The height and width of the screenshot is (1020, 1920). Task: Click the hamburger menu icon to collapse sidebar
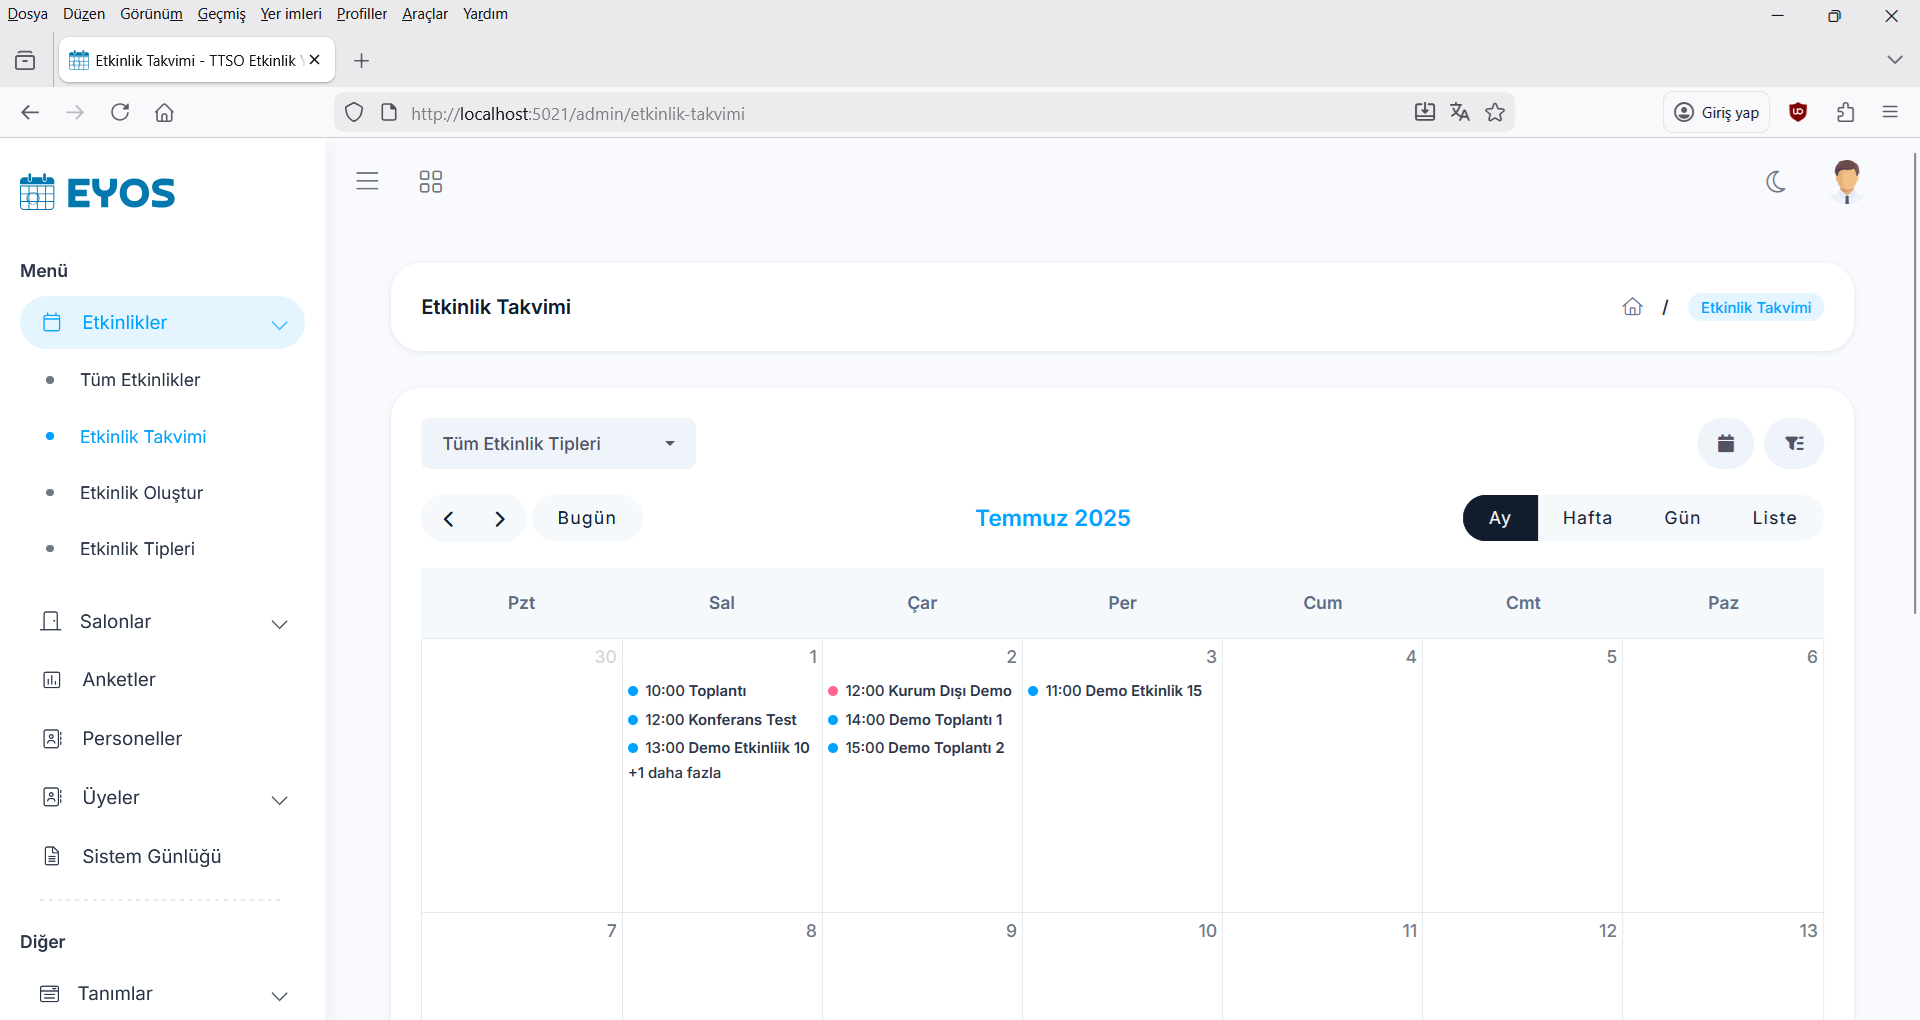[x=367, y=181]
